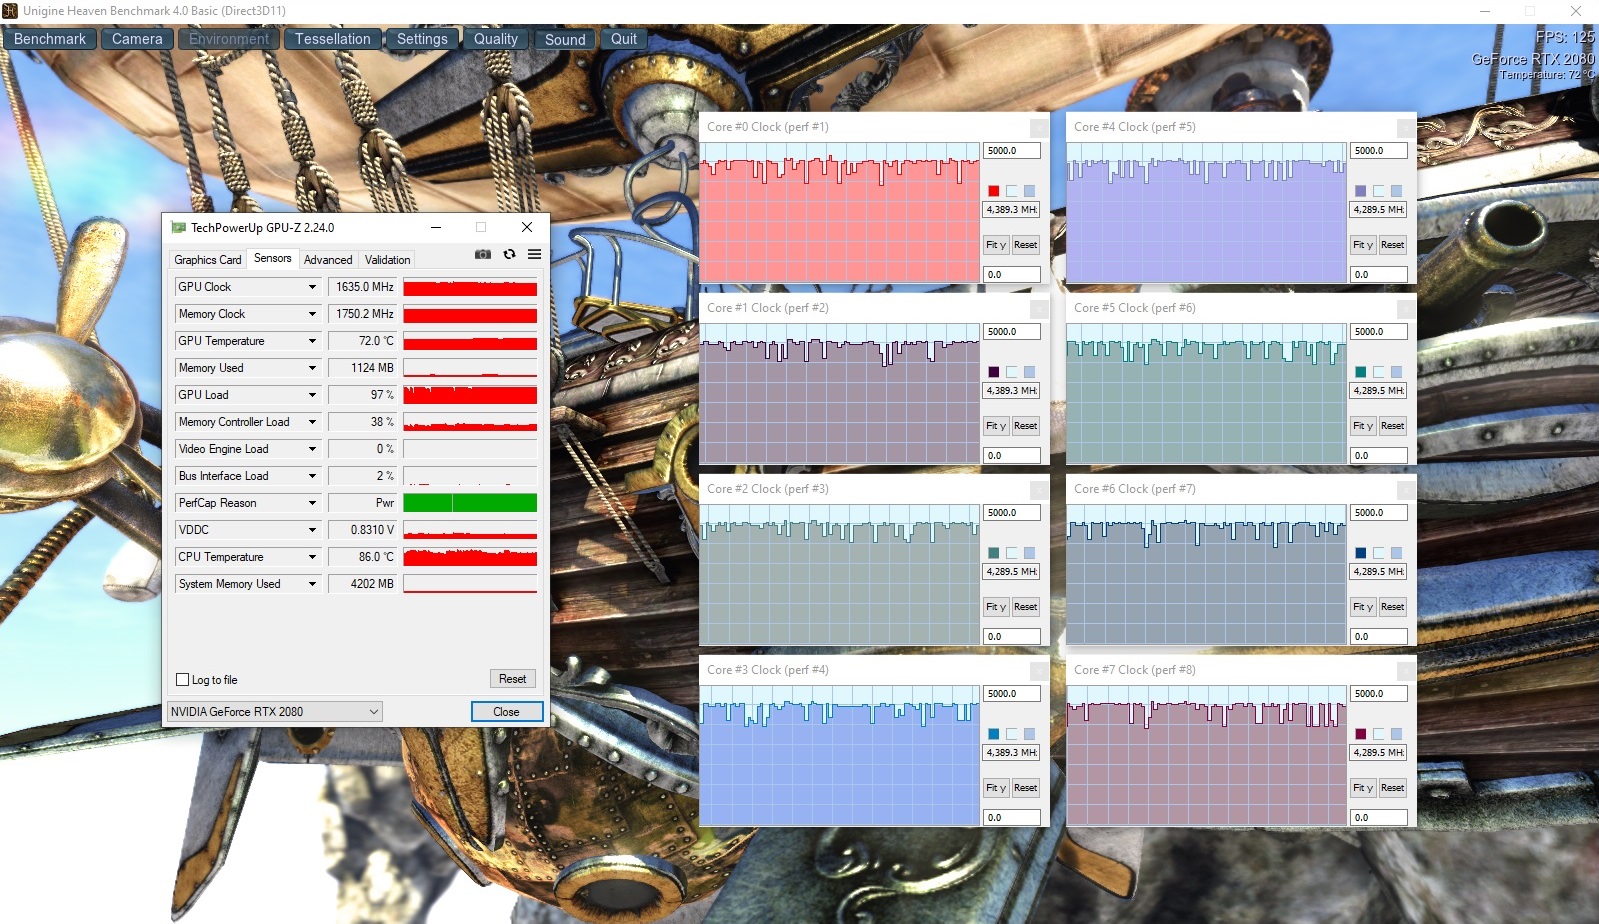Select the Sensors tab in GPU-Z
This screenshot has height=924, width=1599.
click(272, 258)
